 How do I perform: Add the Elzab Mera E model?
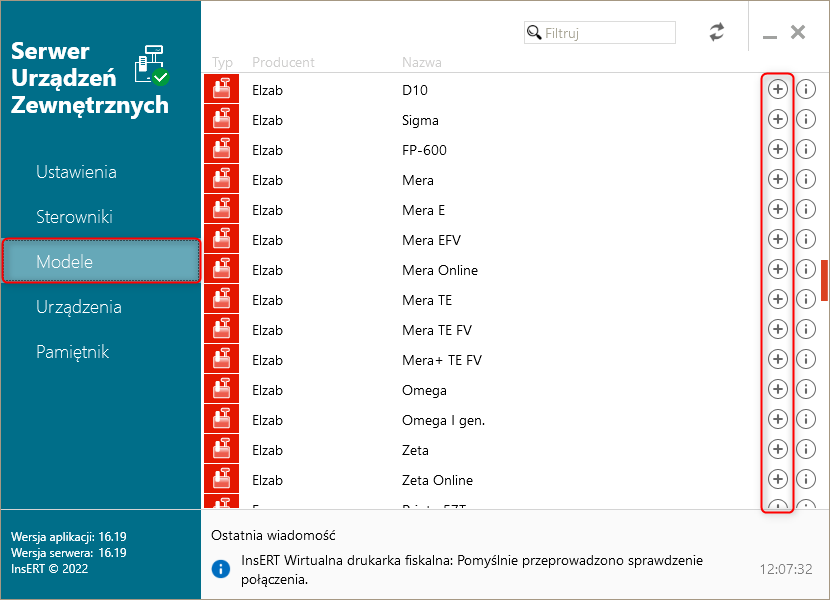(x=777, y=209)
